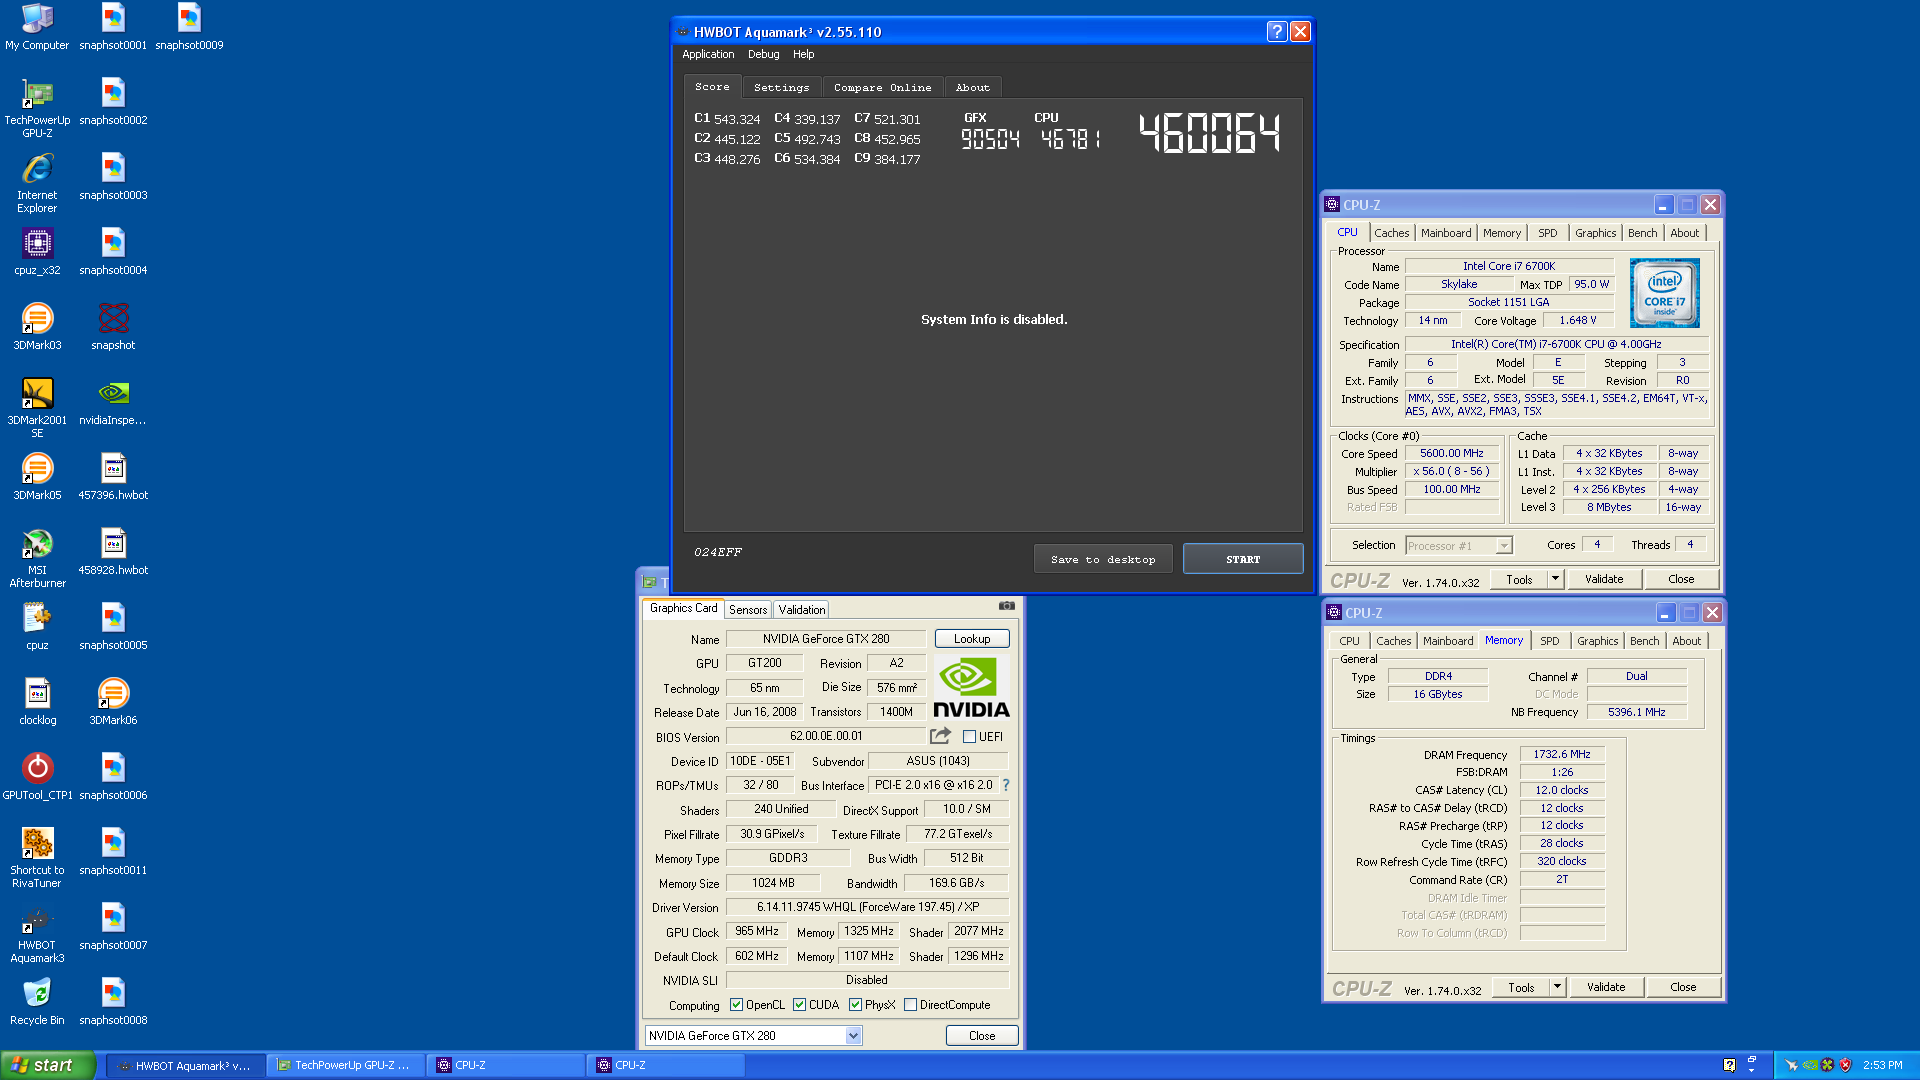Click BIOS Version field 62.00.0E.00.01
Viewport: 1920px width, 1080px height.
coord(826,736)
